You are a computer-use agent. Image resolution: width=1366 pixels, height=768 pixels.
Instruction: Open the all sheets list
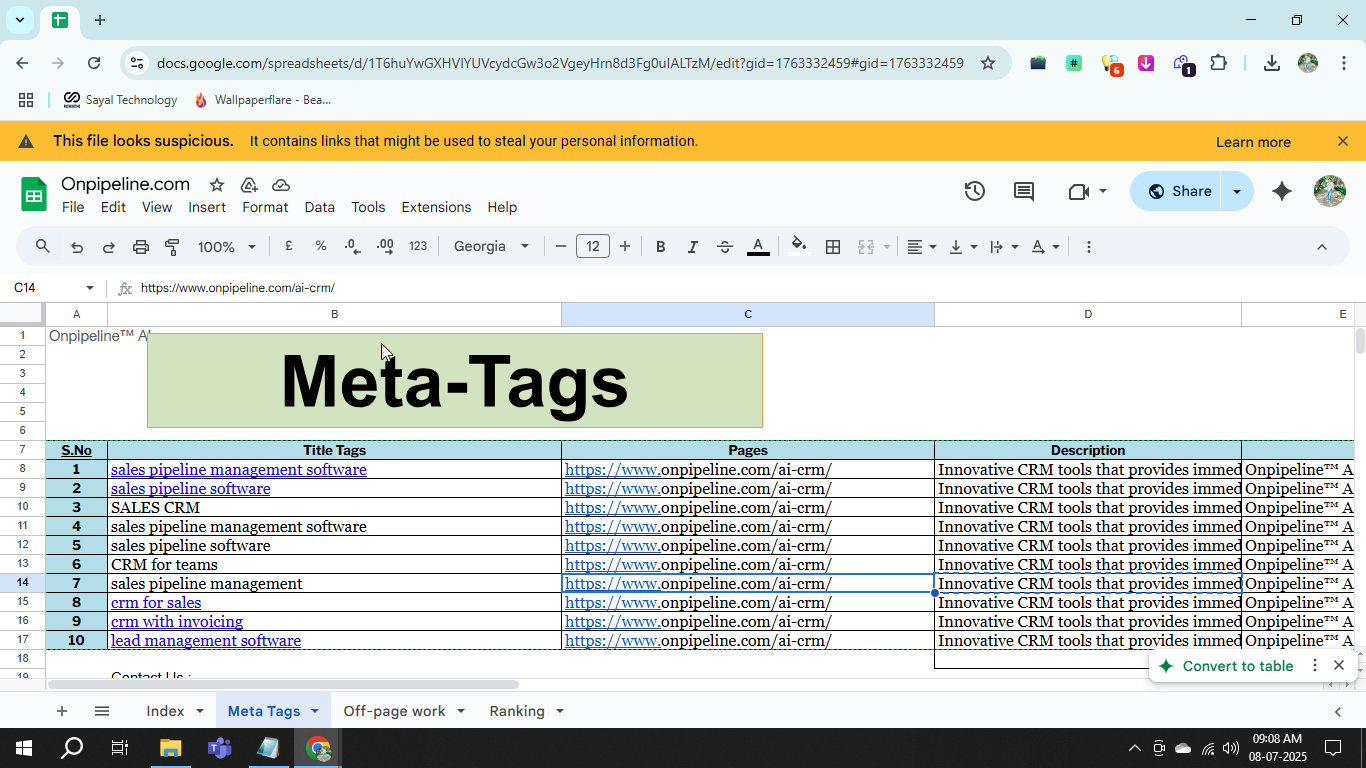pos(102,711)
